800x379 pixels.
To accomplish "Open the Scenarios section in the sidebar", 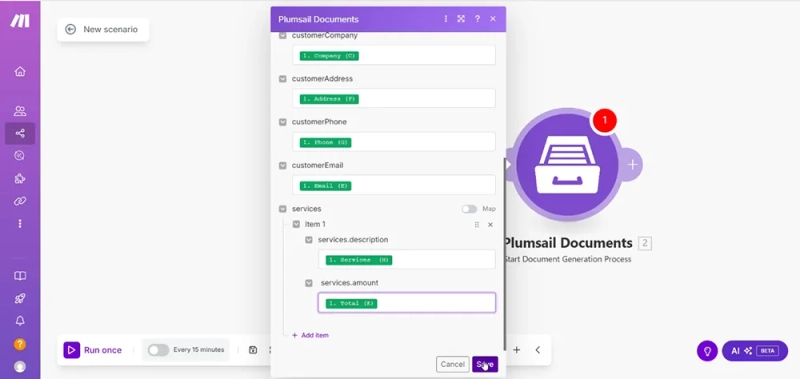I will (20, 134).
